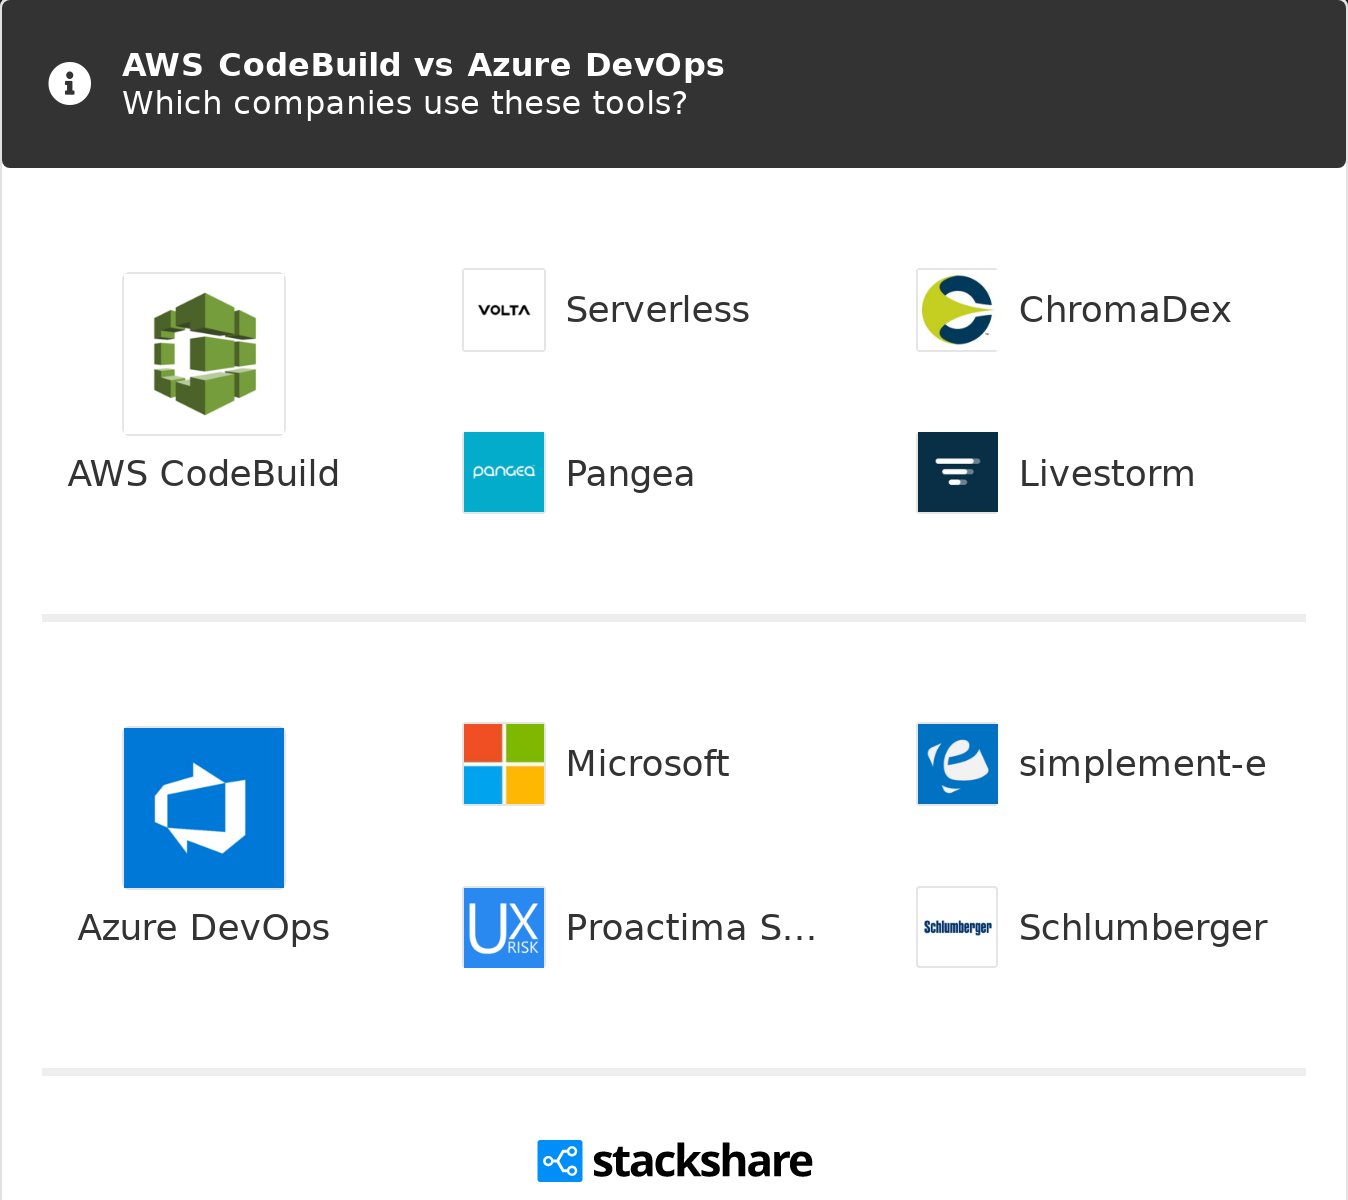Click the Azure DevOps blue logo

[204, 808]
